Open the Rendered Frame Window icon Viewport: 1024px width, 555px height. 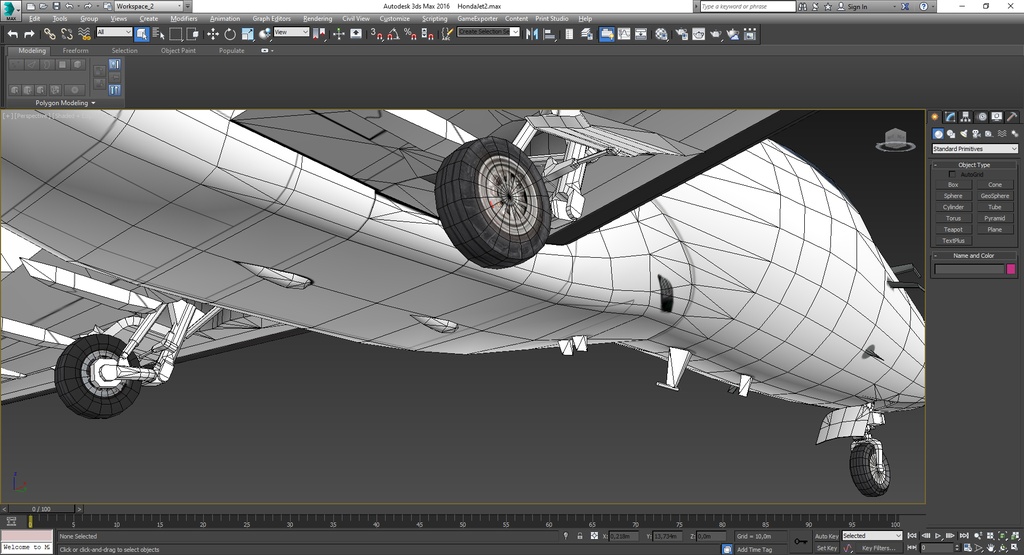(699, 34)
